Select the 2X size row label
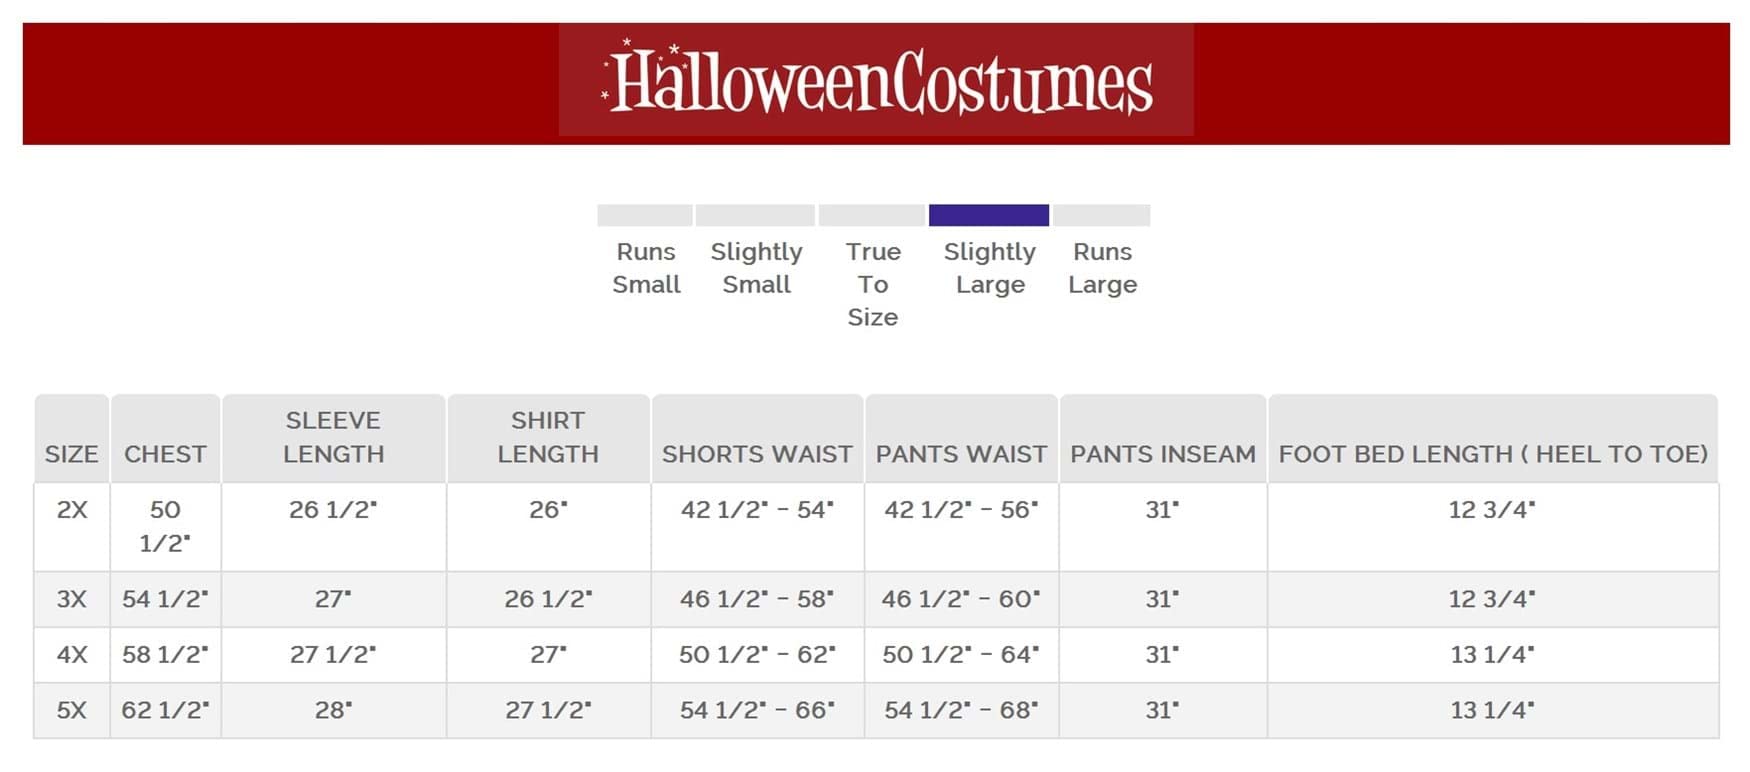The image size is (1750, 772). 72,510
